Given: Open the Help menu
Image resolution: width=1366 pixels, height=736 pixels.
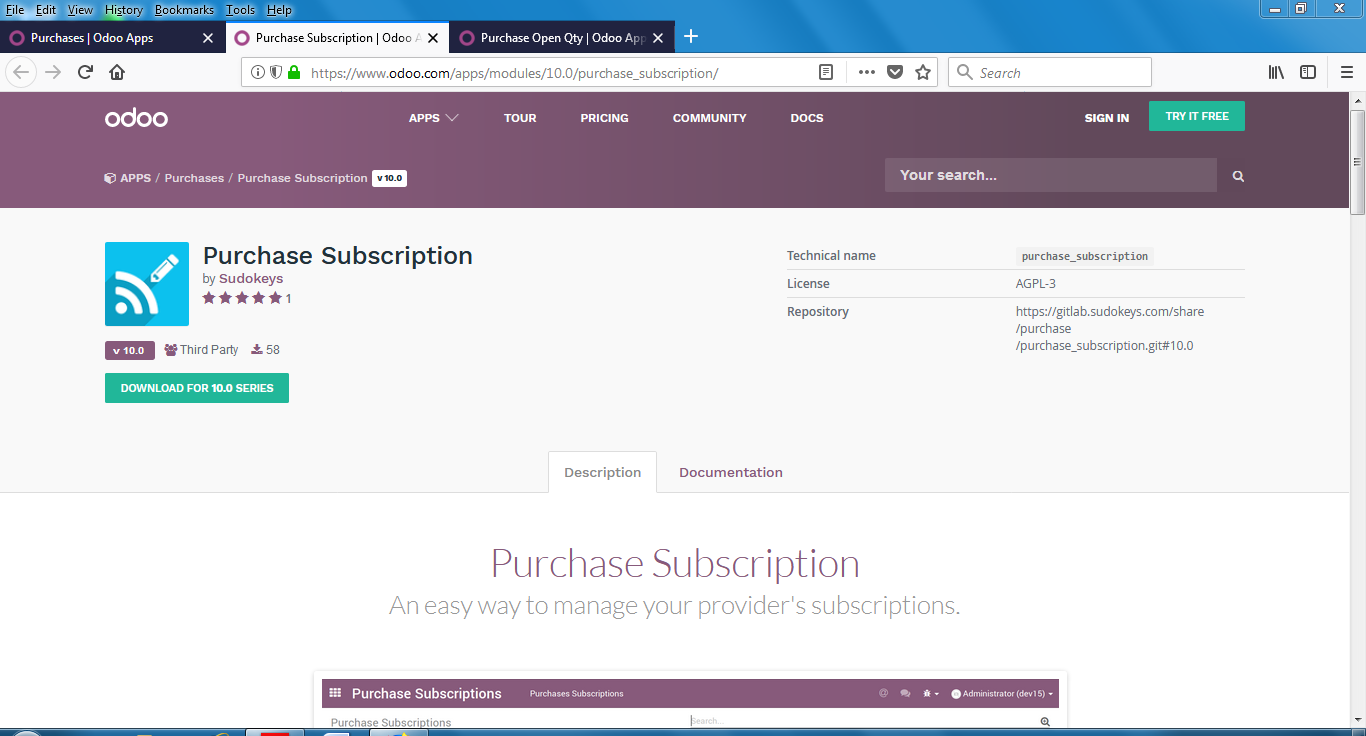Looking at the screenshot, I should coord(279,10).
